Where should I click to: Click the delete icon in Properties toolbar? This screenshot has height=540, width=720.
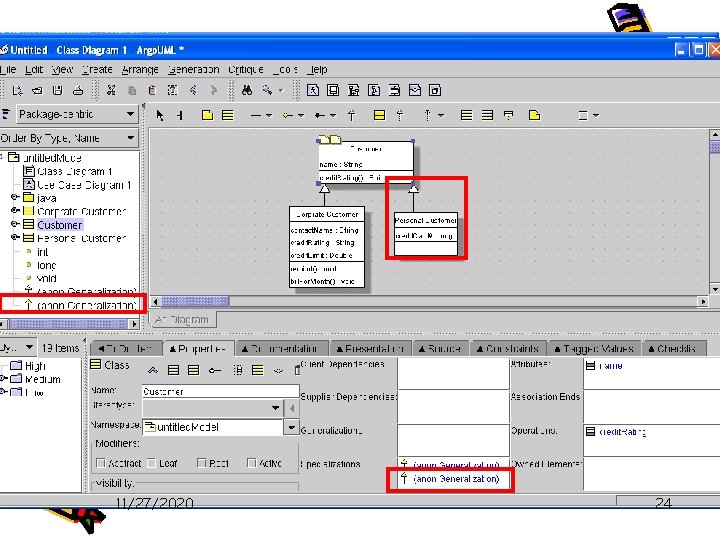point(298,370)
